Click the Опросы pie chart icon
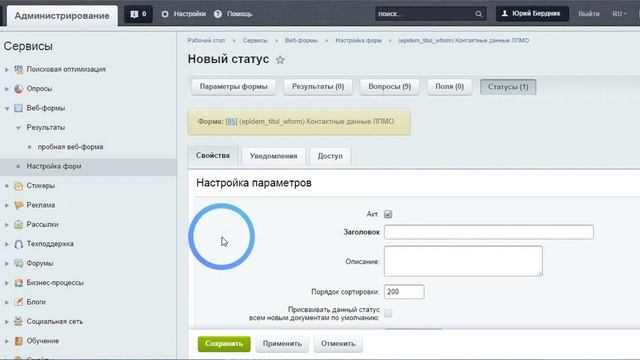The height and width of the screenshot is (360, 640). click(18, 89)
